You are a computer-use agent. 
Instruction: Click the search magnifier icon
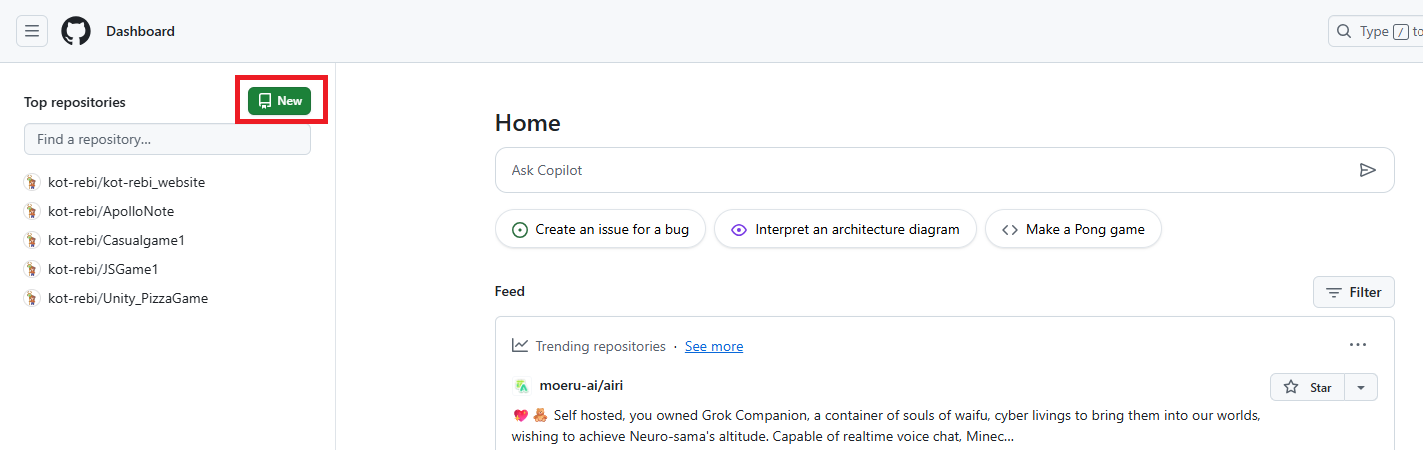point(1344,31)
